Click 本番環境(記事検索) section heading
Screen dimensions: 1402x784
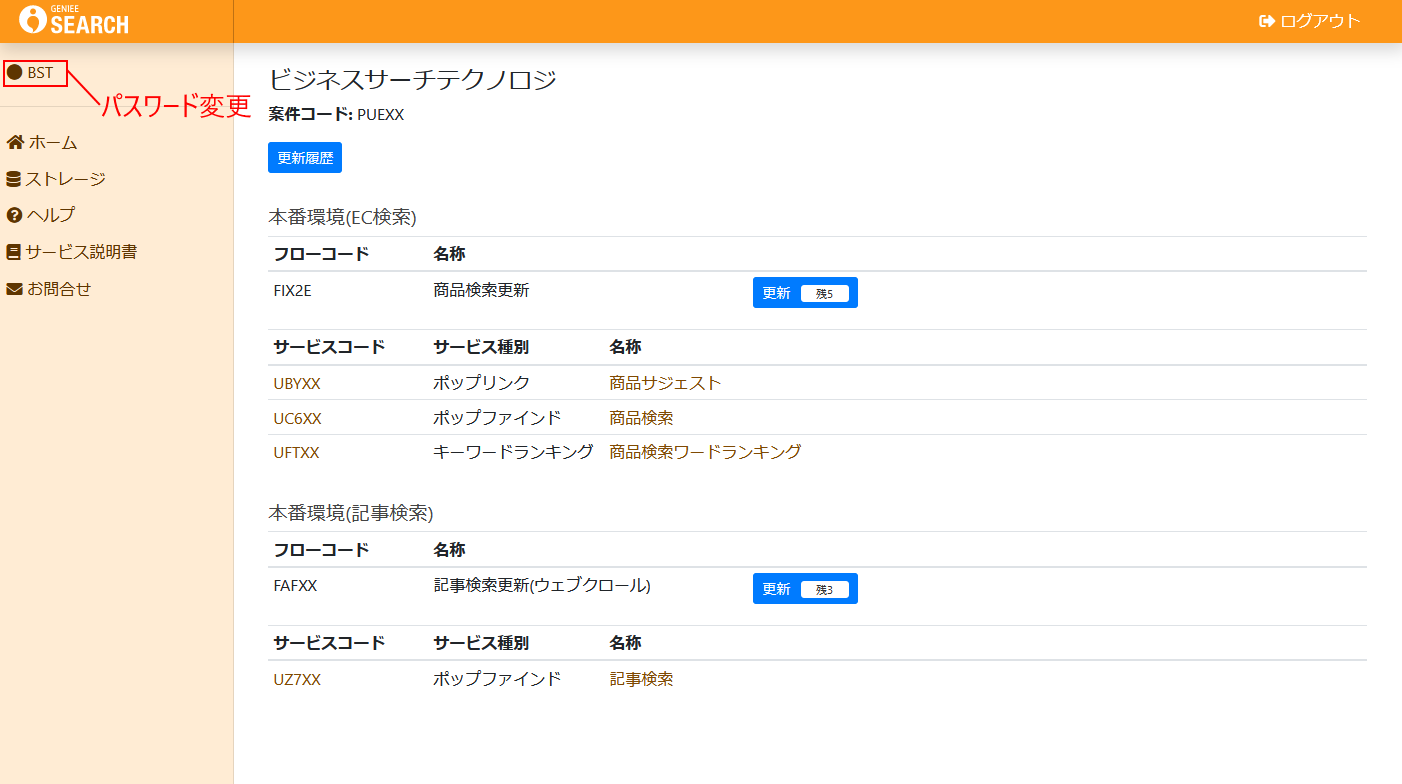click(350, 513)
